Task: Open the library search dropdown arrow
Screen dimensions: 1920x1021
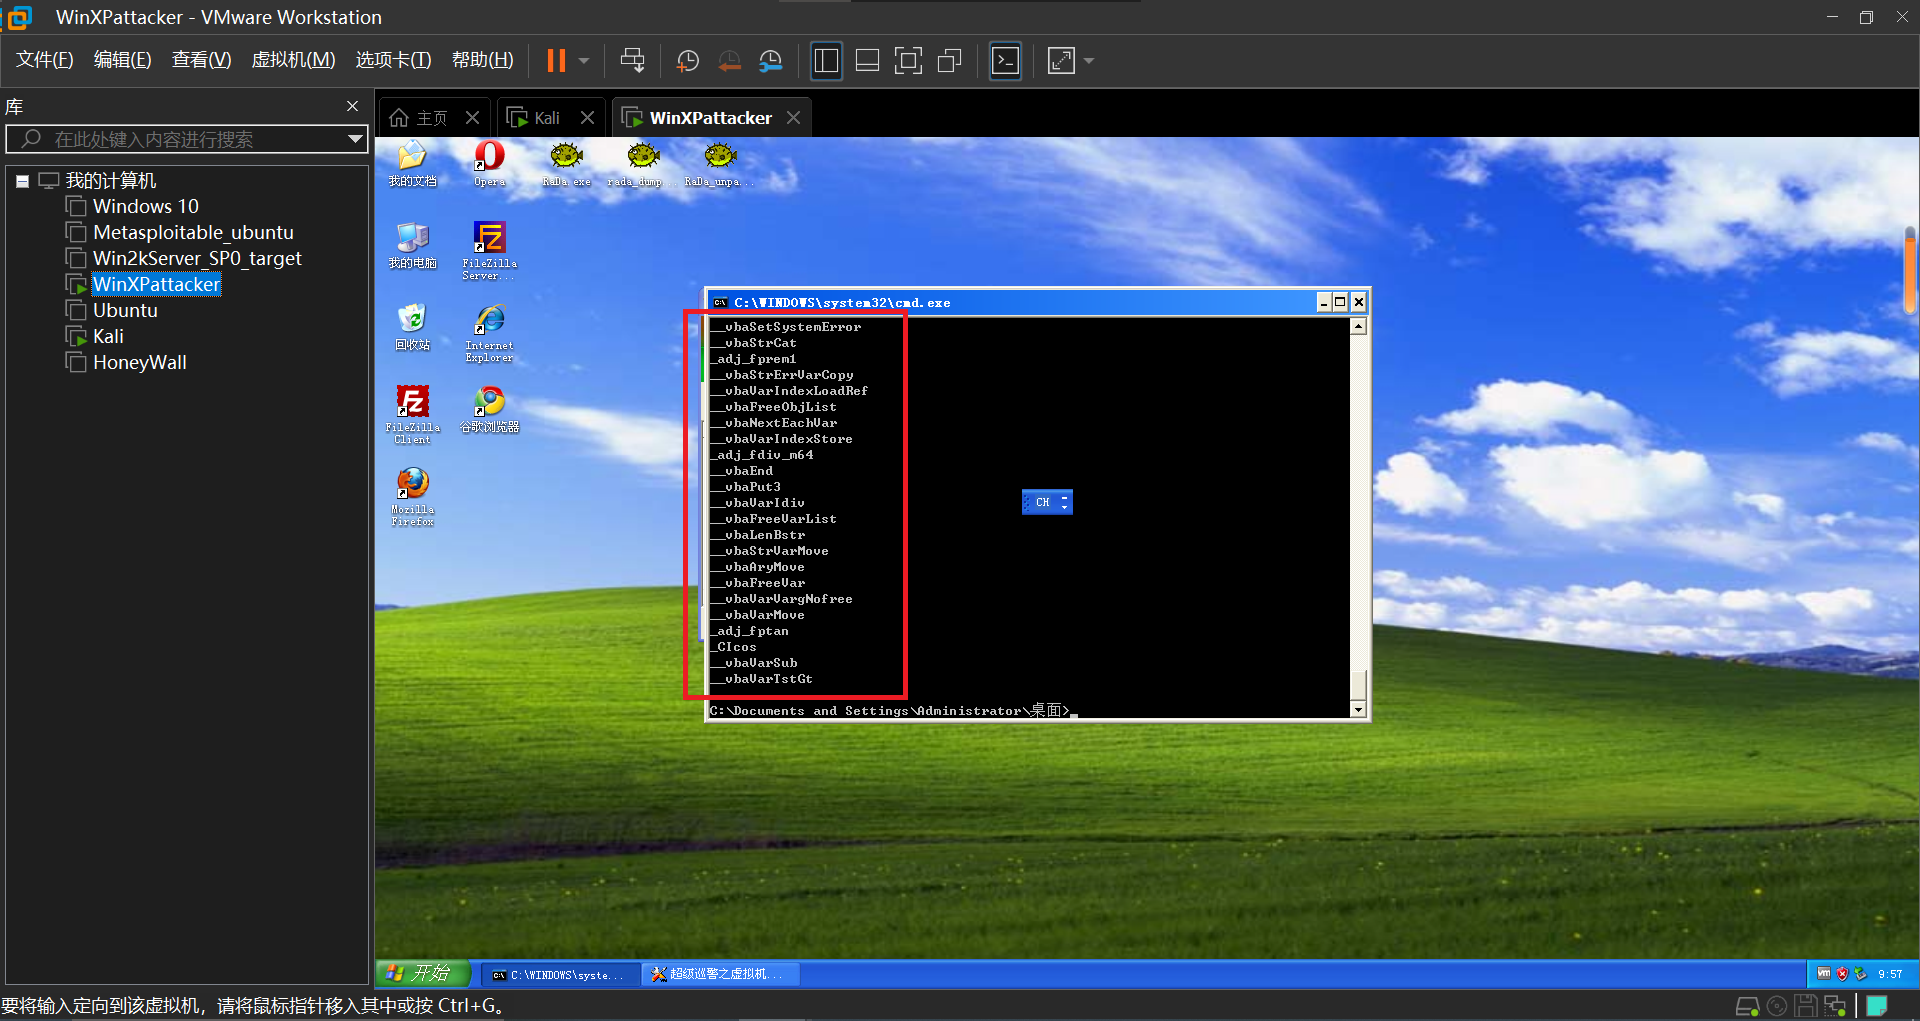Action: pos(355,139)
